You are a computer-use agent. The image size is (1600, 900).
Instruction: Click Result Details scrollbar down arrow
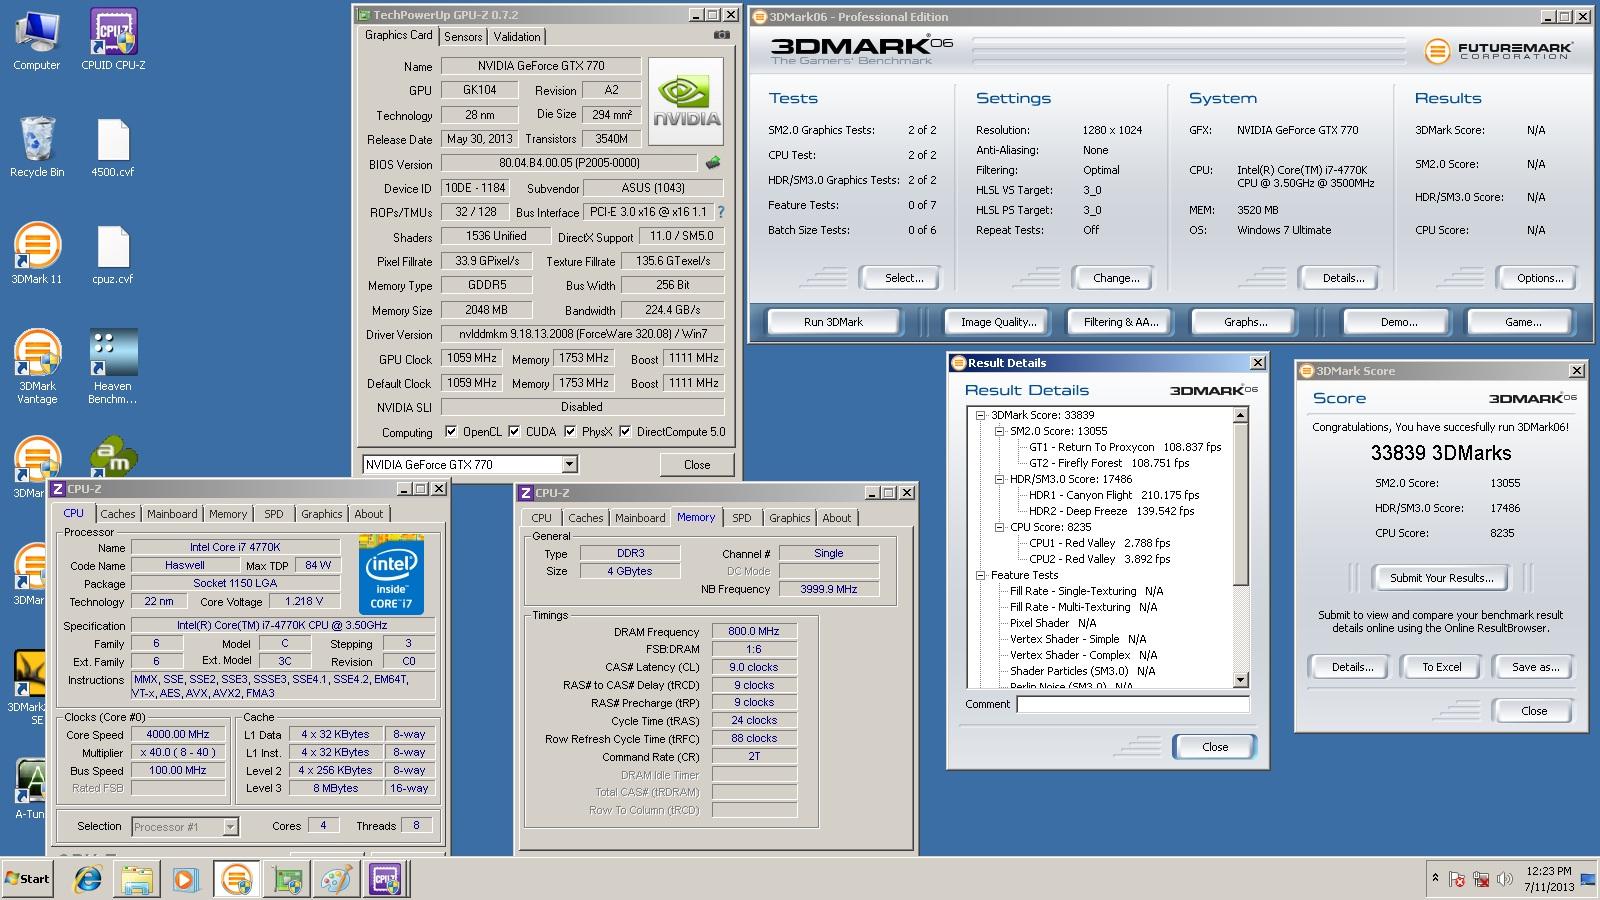[1241, 680]
